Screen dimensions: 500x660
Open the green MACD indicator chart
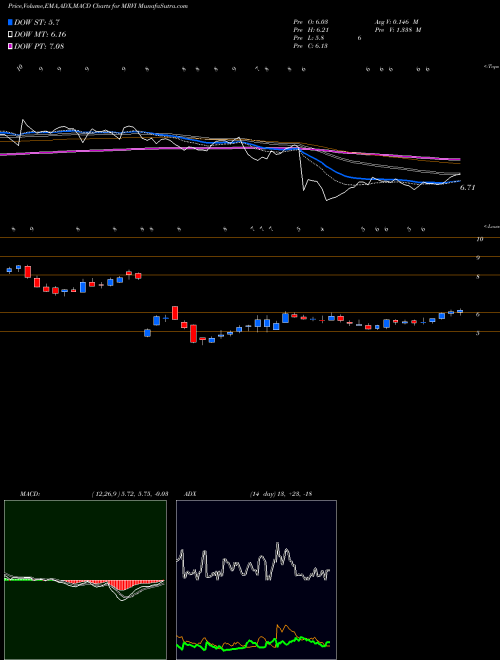(85, 580)
